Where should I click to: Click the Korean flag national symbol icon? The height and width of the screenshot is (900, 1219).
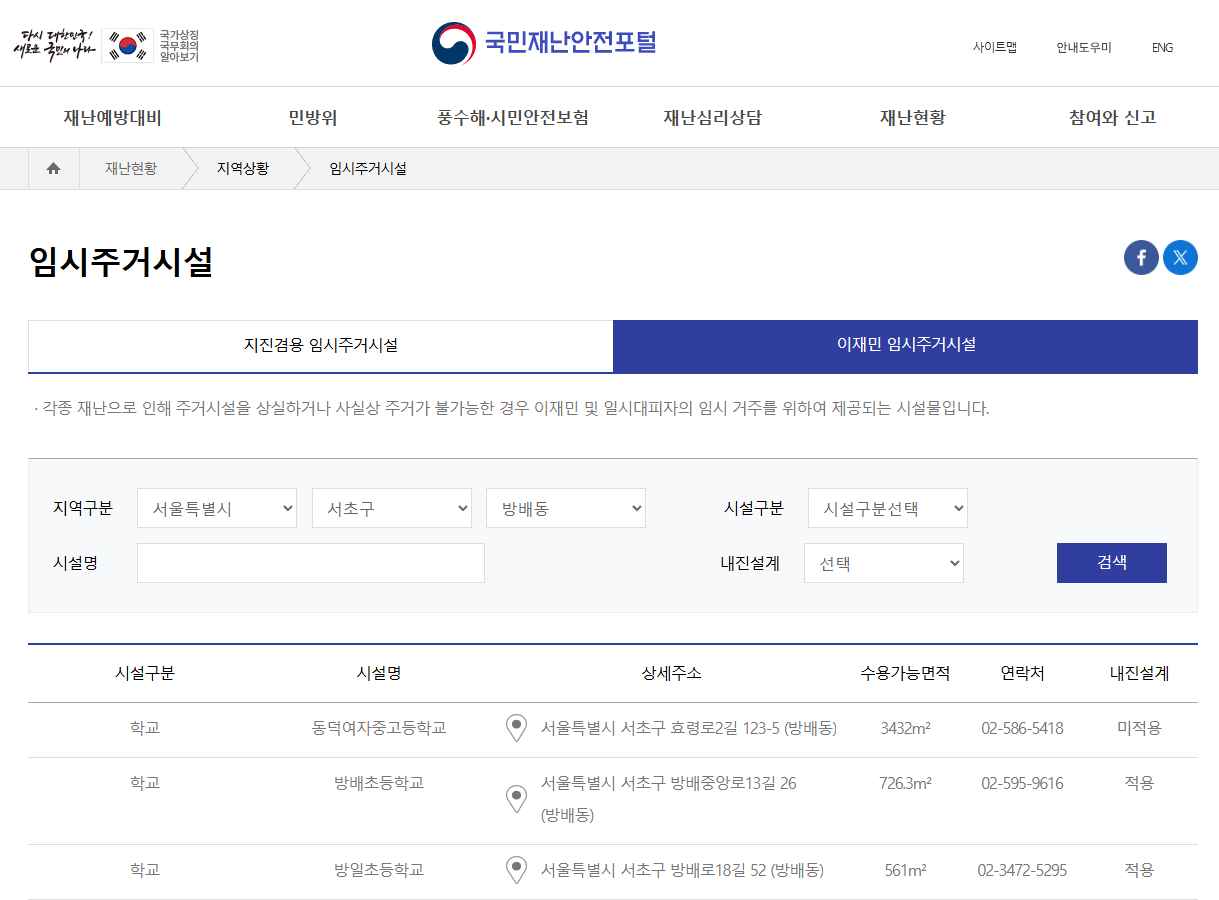[127, 45]
